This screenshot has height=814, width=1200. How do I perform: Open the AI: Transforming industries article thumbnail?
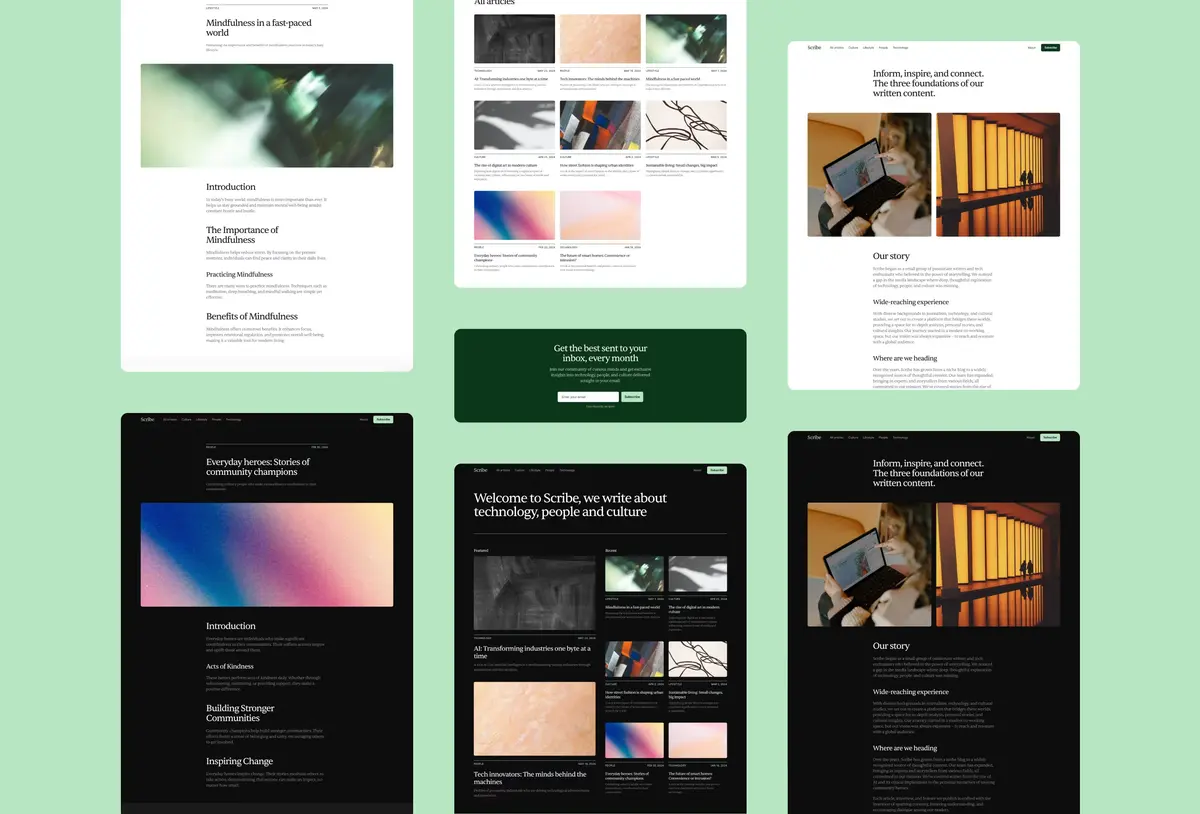(x=514, y=38)
